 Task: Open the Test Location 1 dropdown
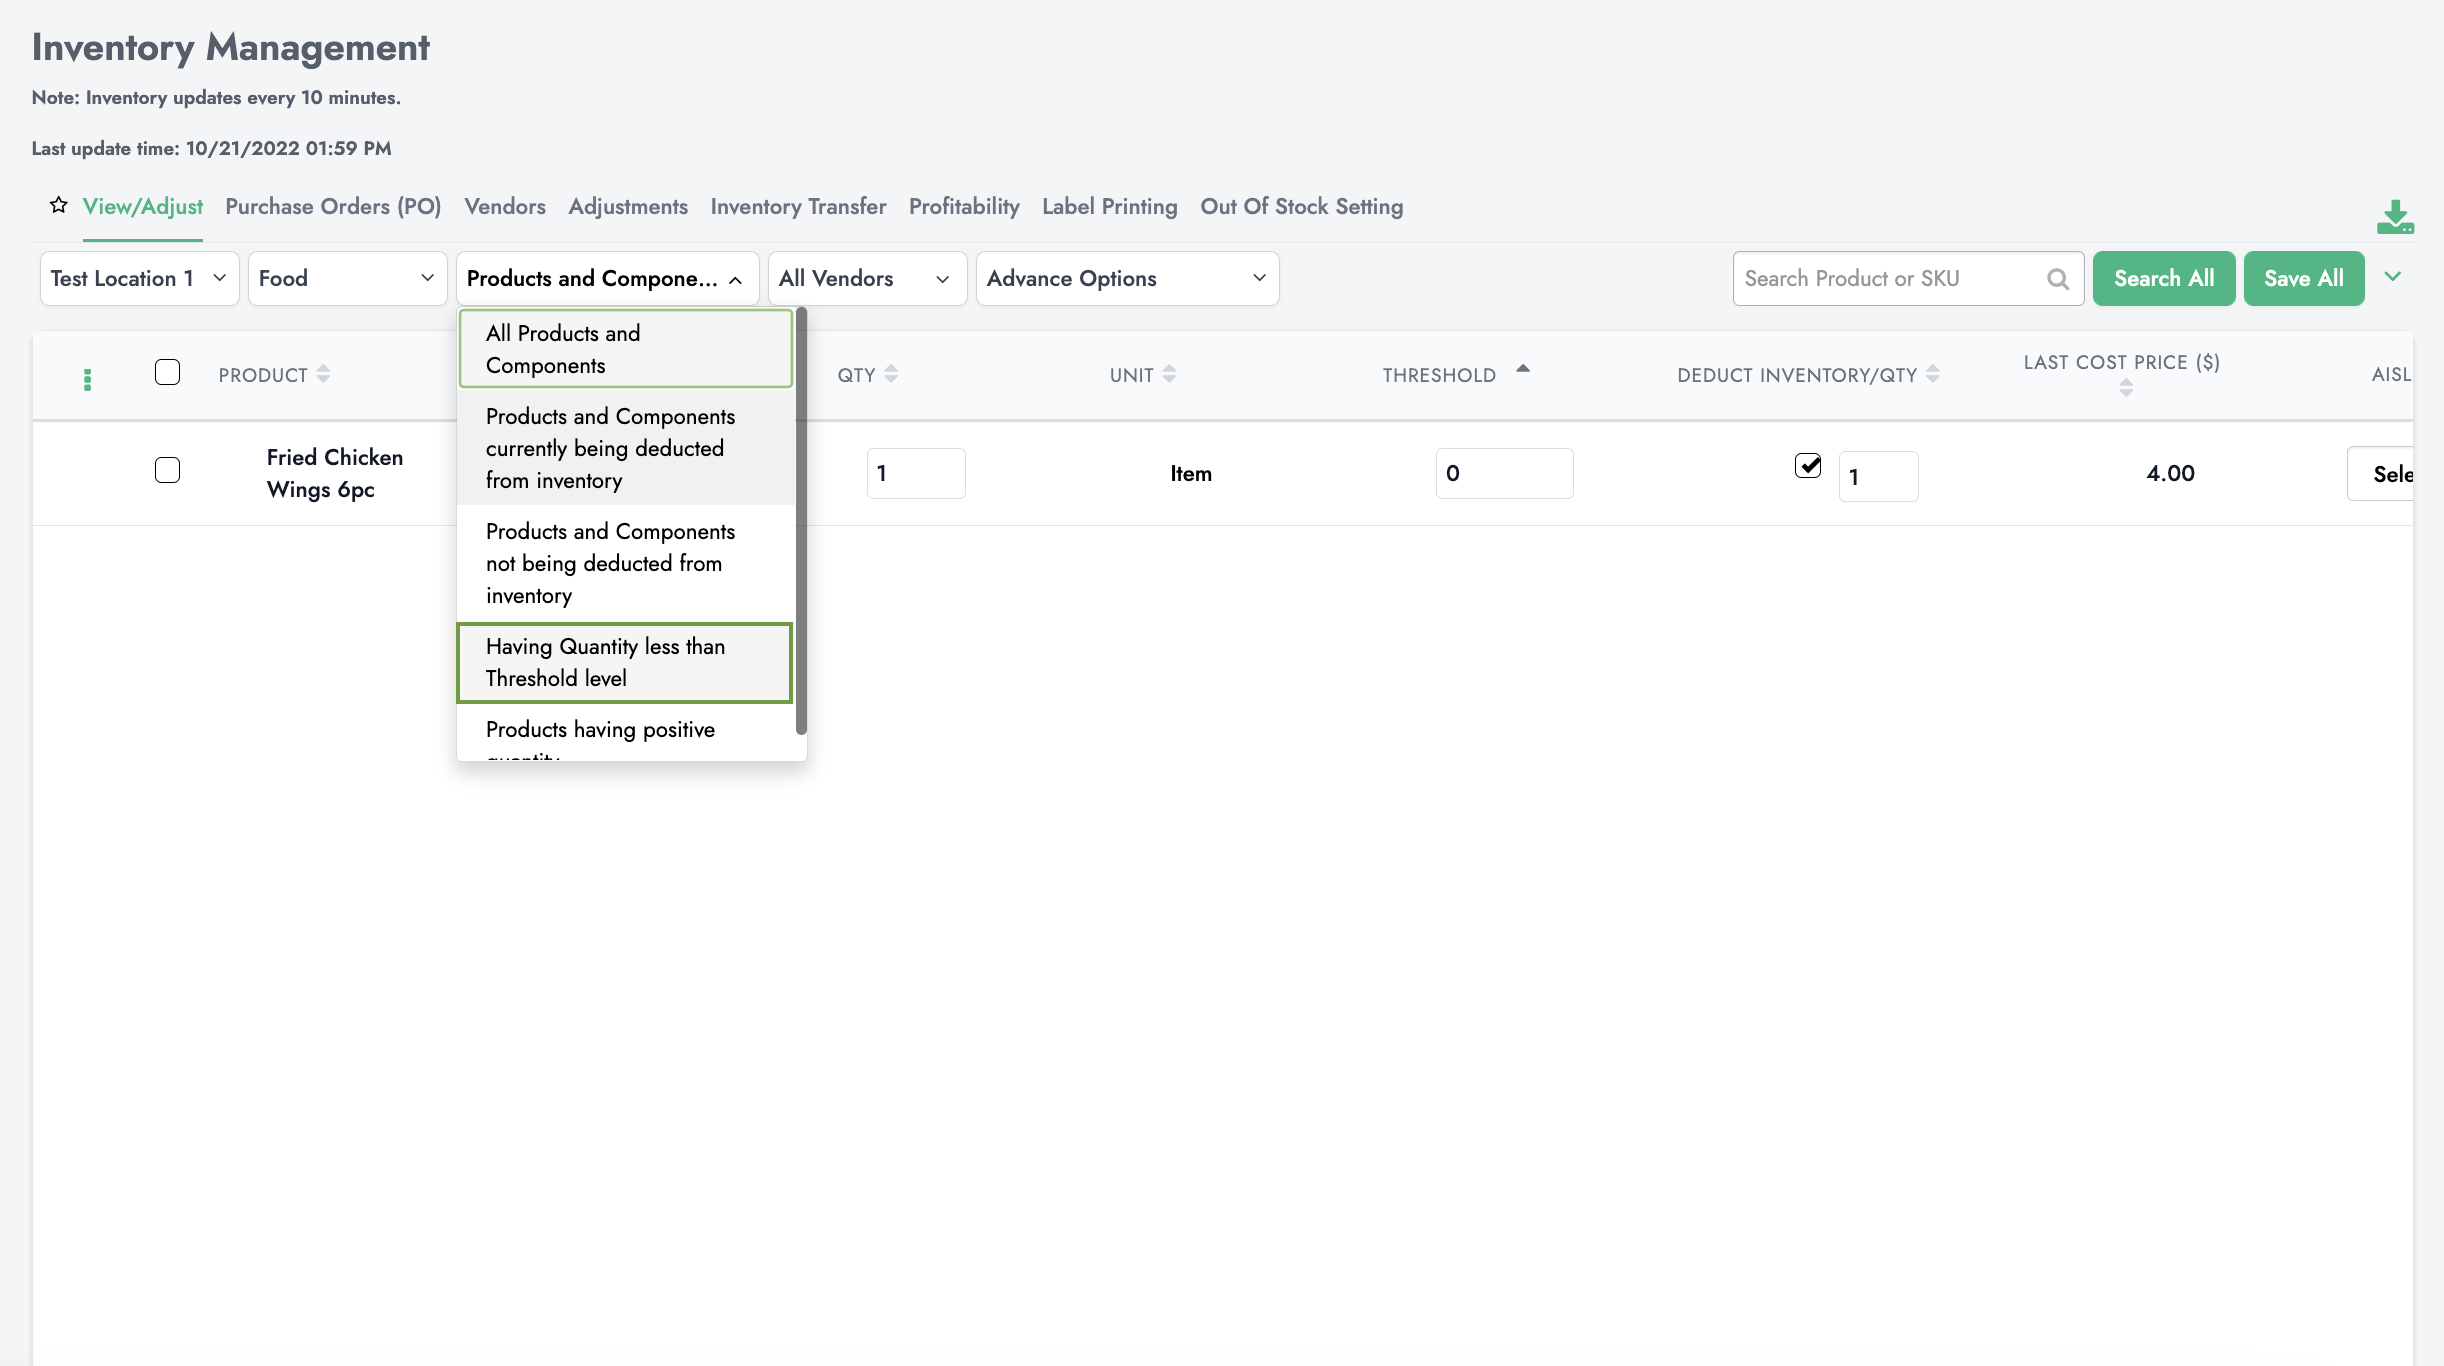(139, 279)
